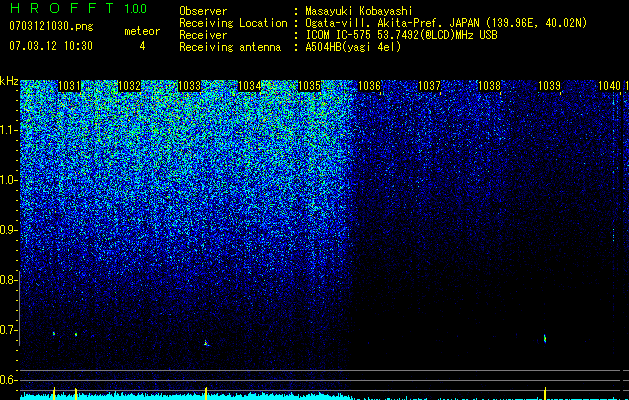The width and height of the screenshot is (629, 400).
Task: Click the 1.0 frequency axis label
Action: [8, 180]
